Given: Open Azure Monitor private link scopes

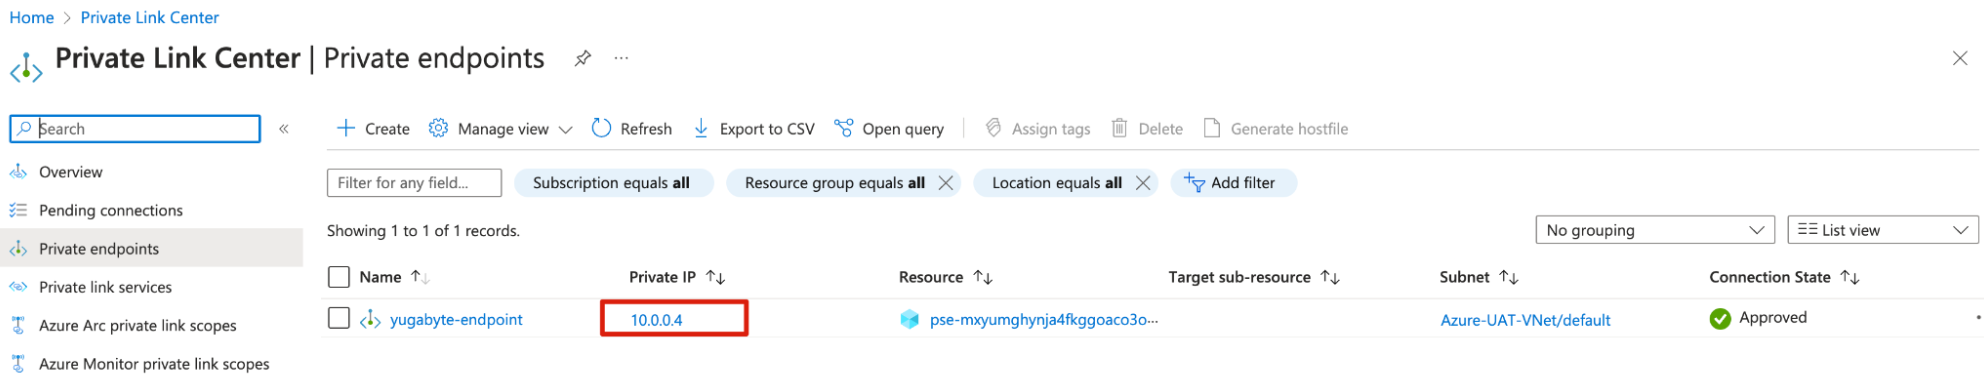Looking at the screenshot, I should pos(154,364).
